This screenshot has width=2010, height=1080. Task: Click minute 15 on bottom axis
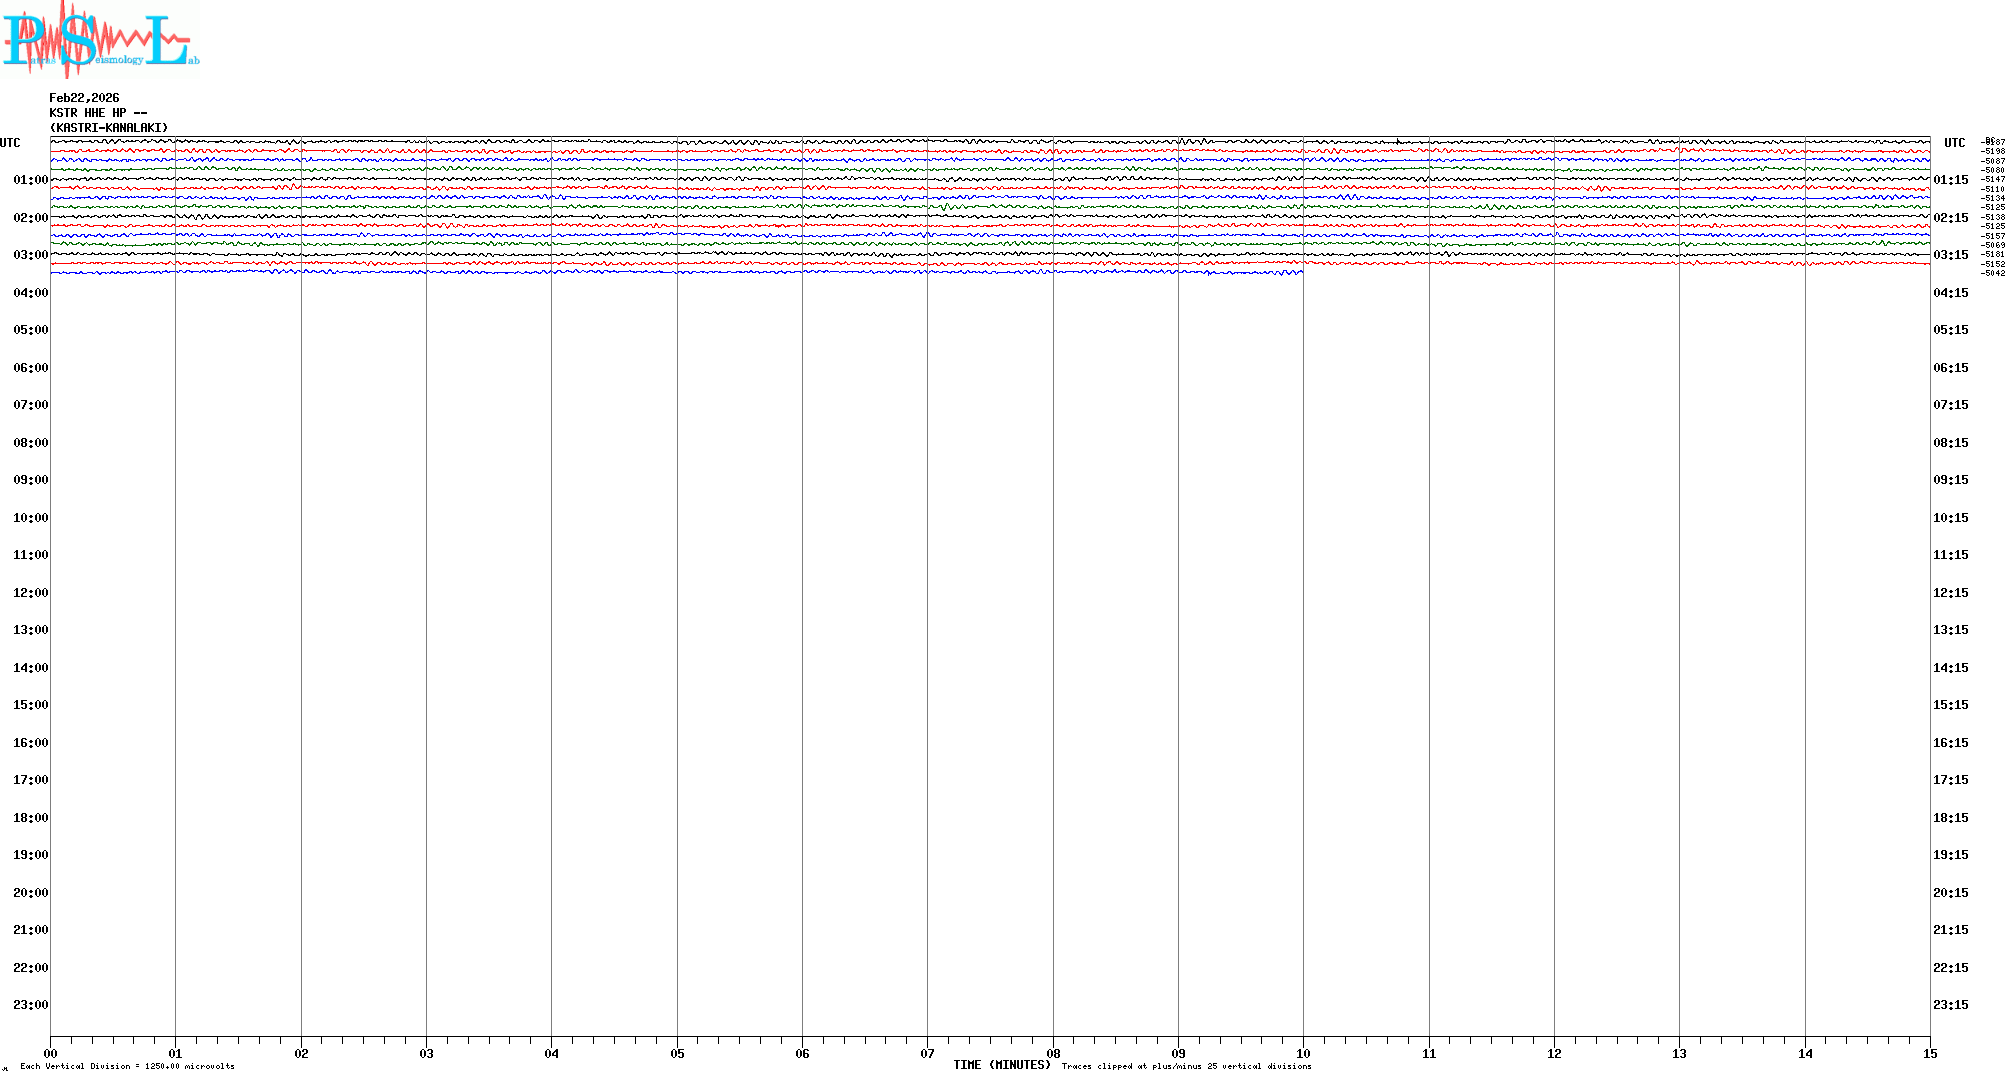(x=1929, y=1053)
